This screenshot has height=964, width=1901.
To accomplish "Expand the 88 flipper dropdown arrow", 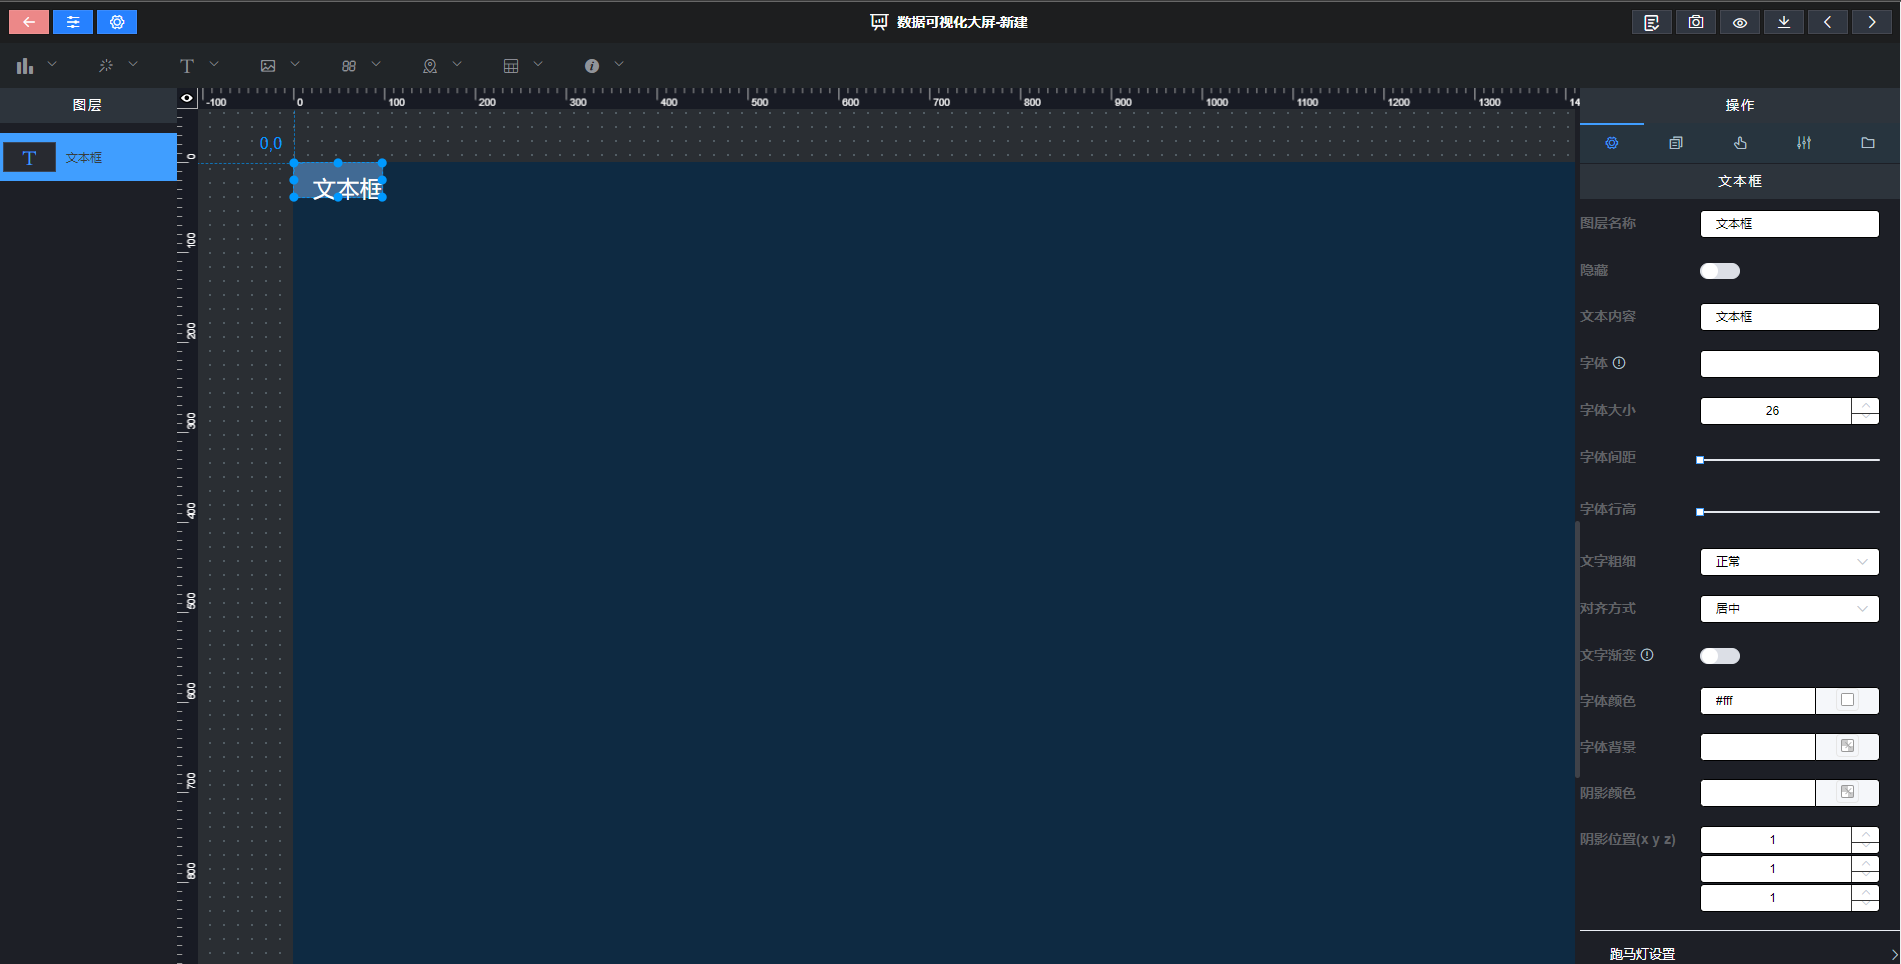I will [376, 64].
